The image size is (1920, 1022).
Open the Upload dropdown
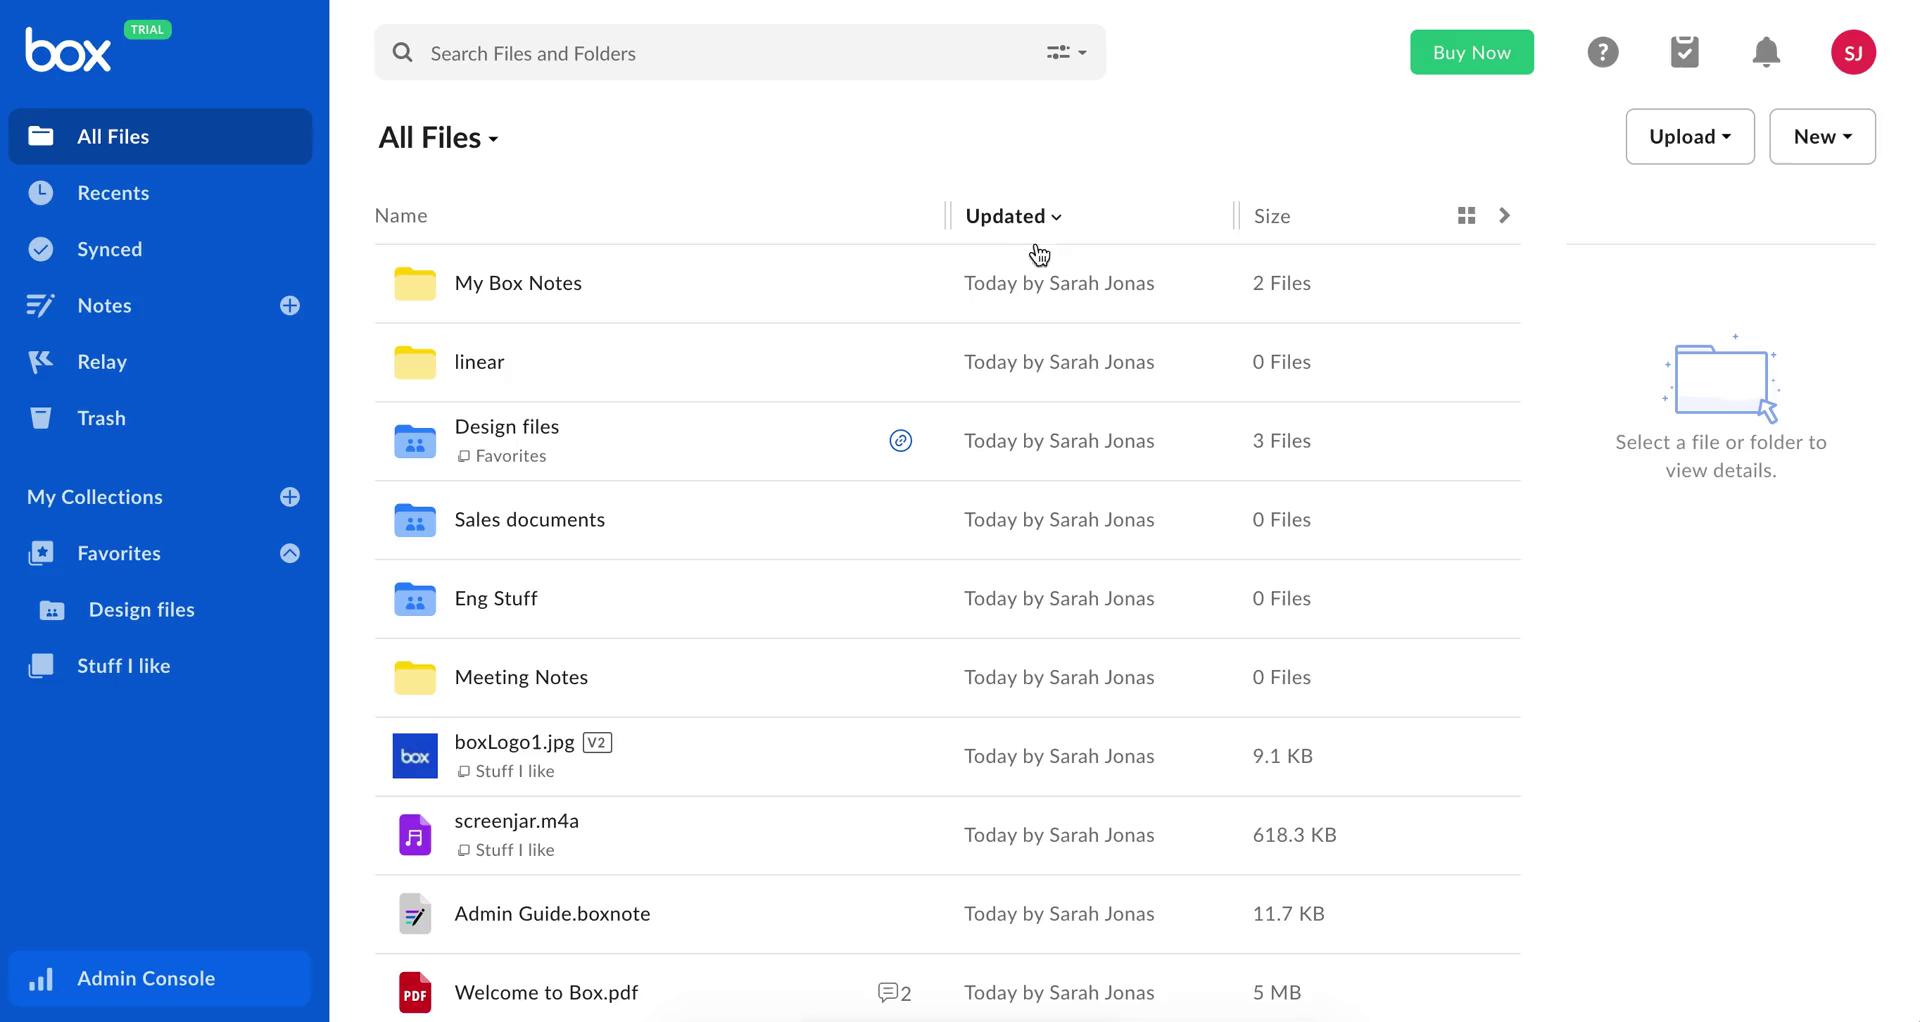tap(1690, 136)
